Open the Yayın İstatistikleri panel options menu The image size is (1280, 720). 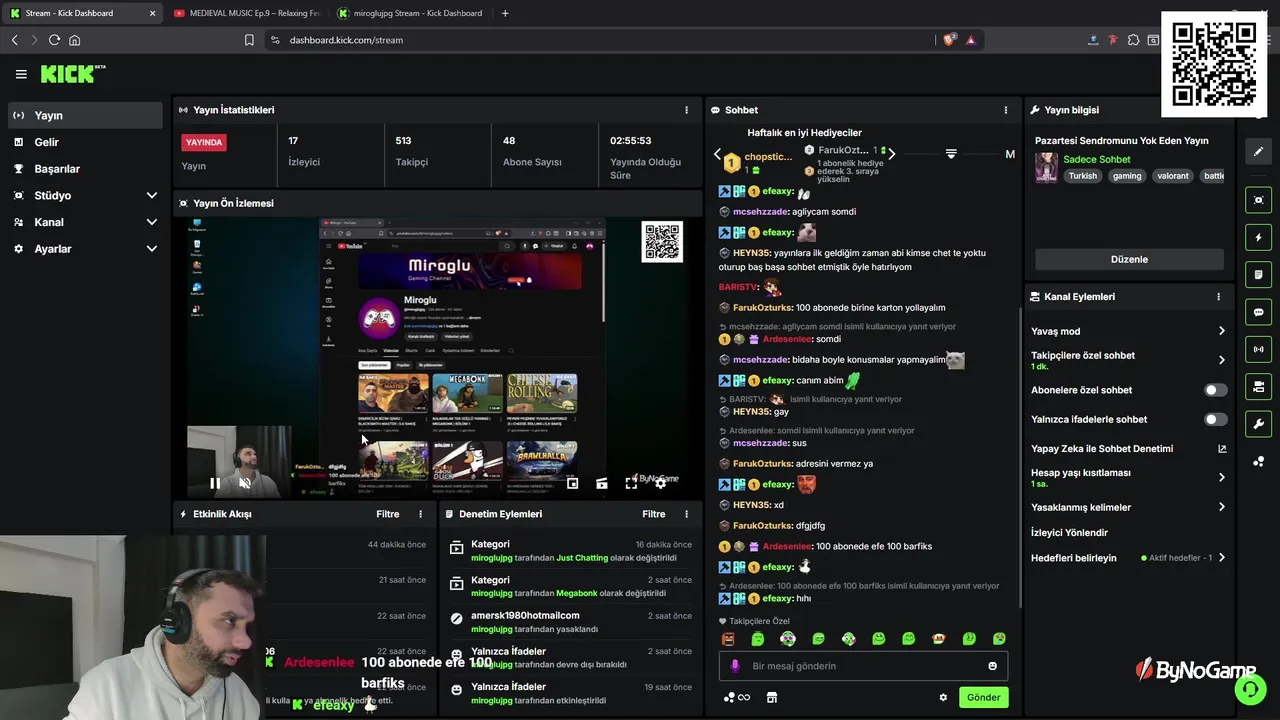click(x=686, y=110)
